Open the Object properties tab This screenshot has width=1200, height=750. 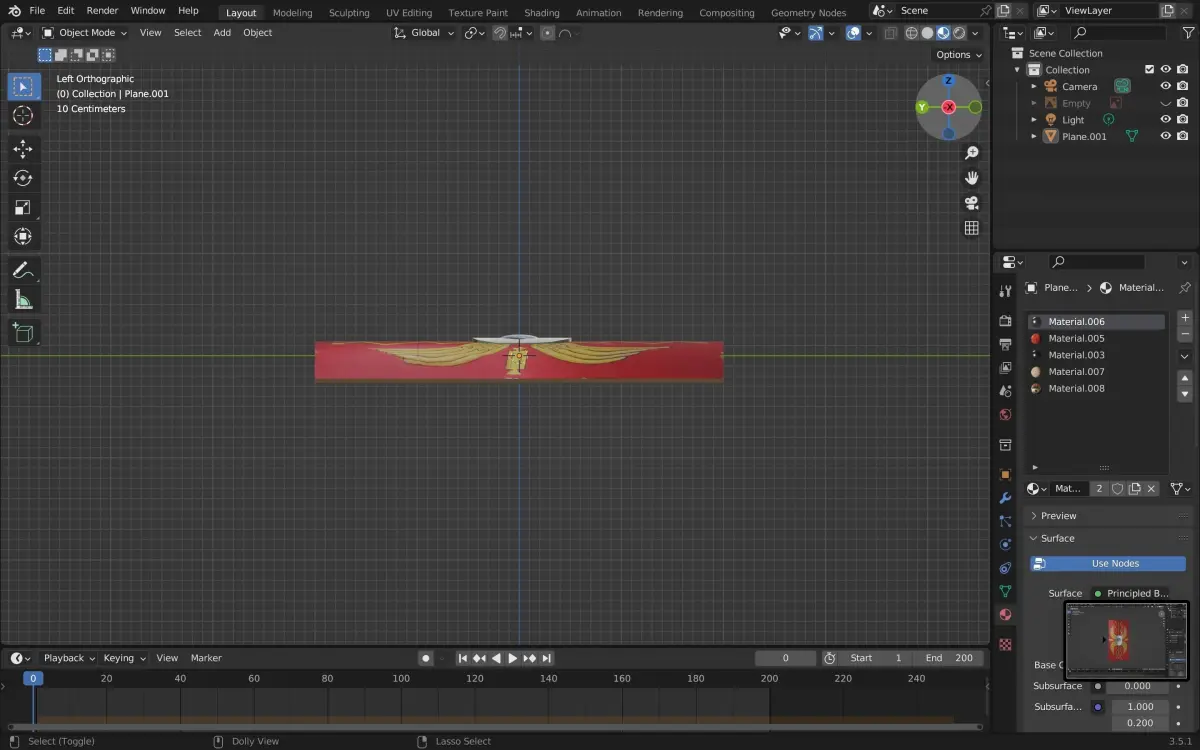click(x=1006, y=475)
